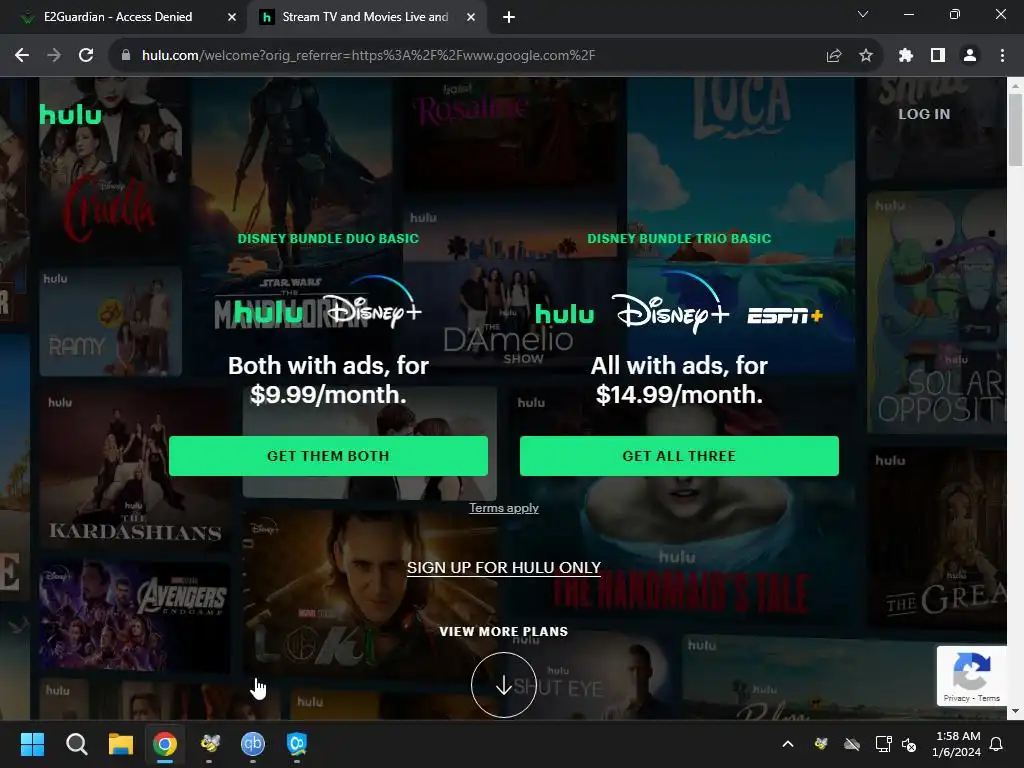
Task: Open the Windows Start menu
Action: pyautogui.click(x=32, y=744)
